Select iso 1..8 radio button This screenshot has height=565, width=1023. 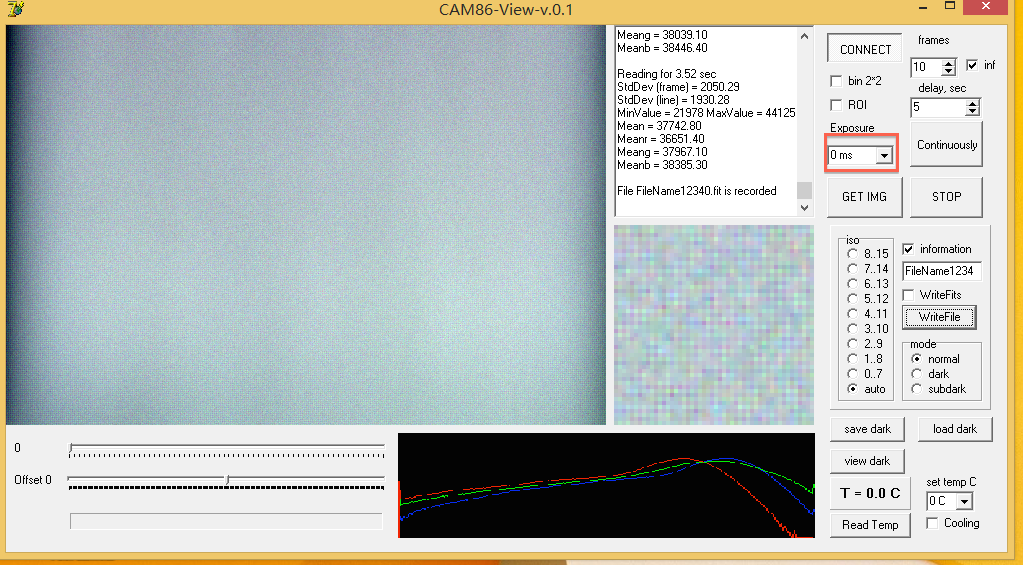852,359
